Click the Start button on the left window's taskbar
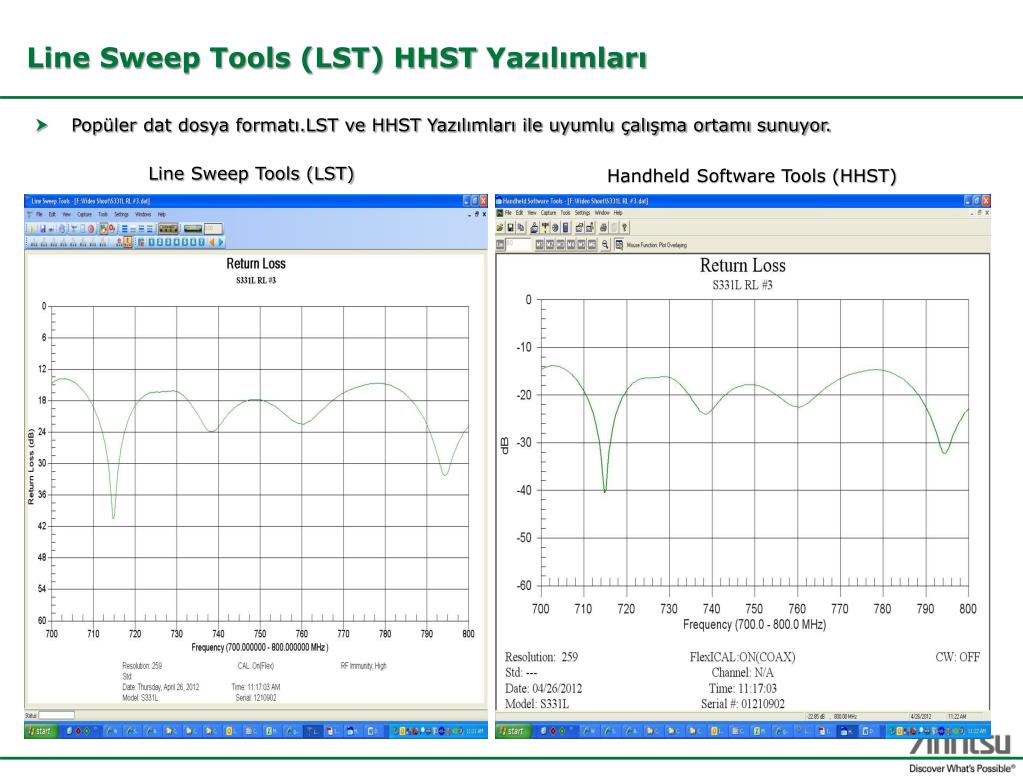 point(40,731)
